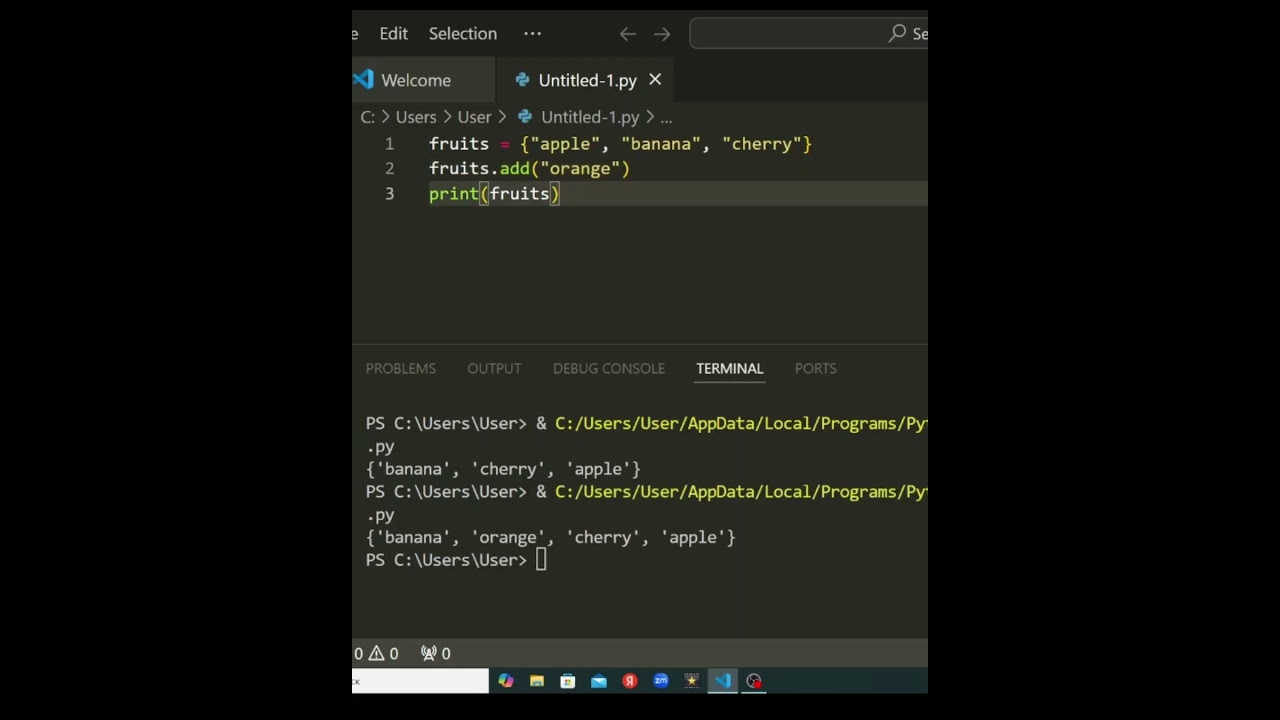The image size is (1280, 720).
Task: Click the screen recorder icon in taskbar
Action: [754, 681]
